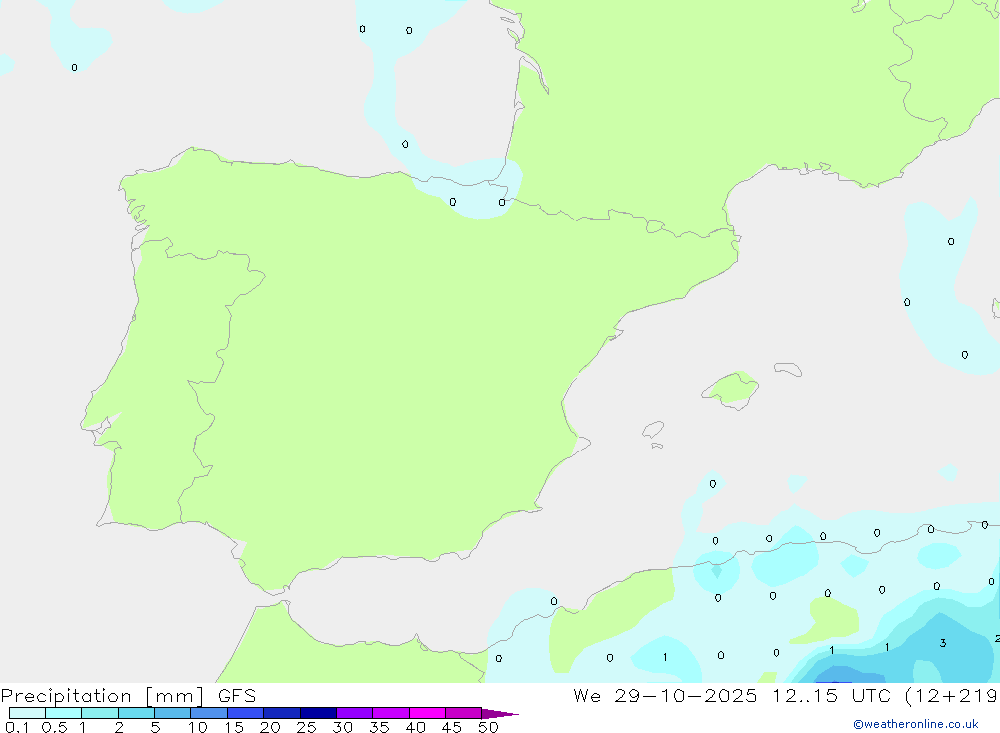Click the legend swatch between 0.1 and 0.5

tap(27, 713)
